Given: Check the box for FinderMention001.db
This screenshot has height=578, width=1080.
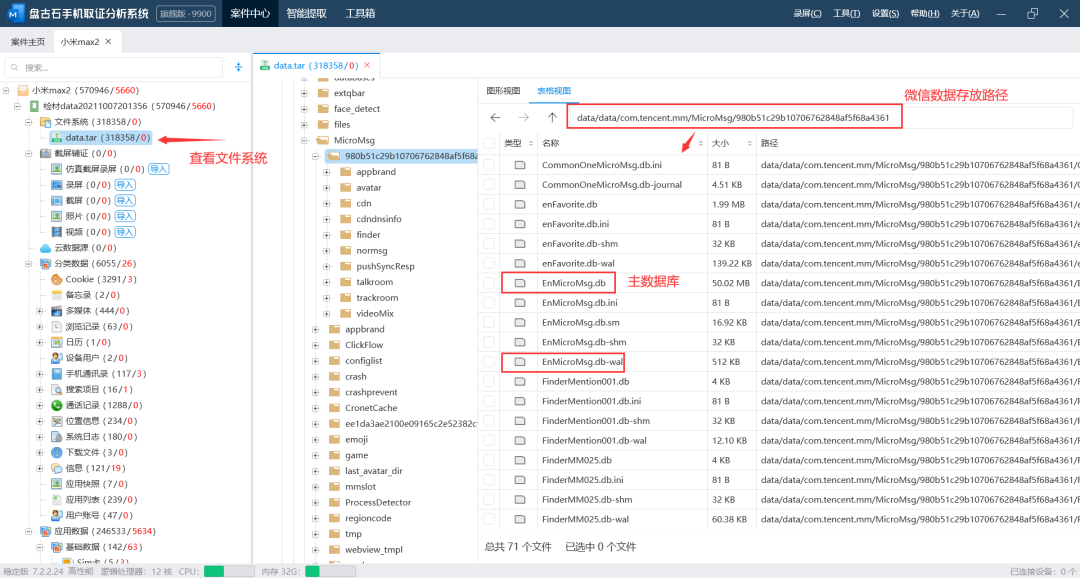Looking at the screenshot, I should (x=488, y=382).
